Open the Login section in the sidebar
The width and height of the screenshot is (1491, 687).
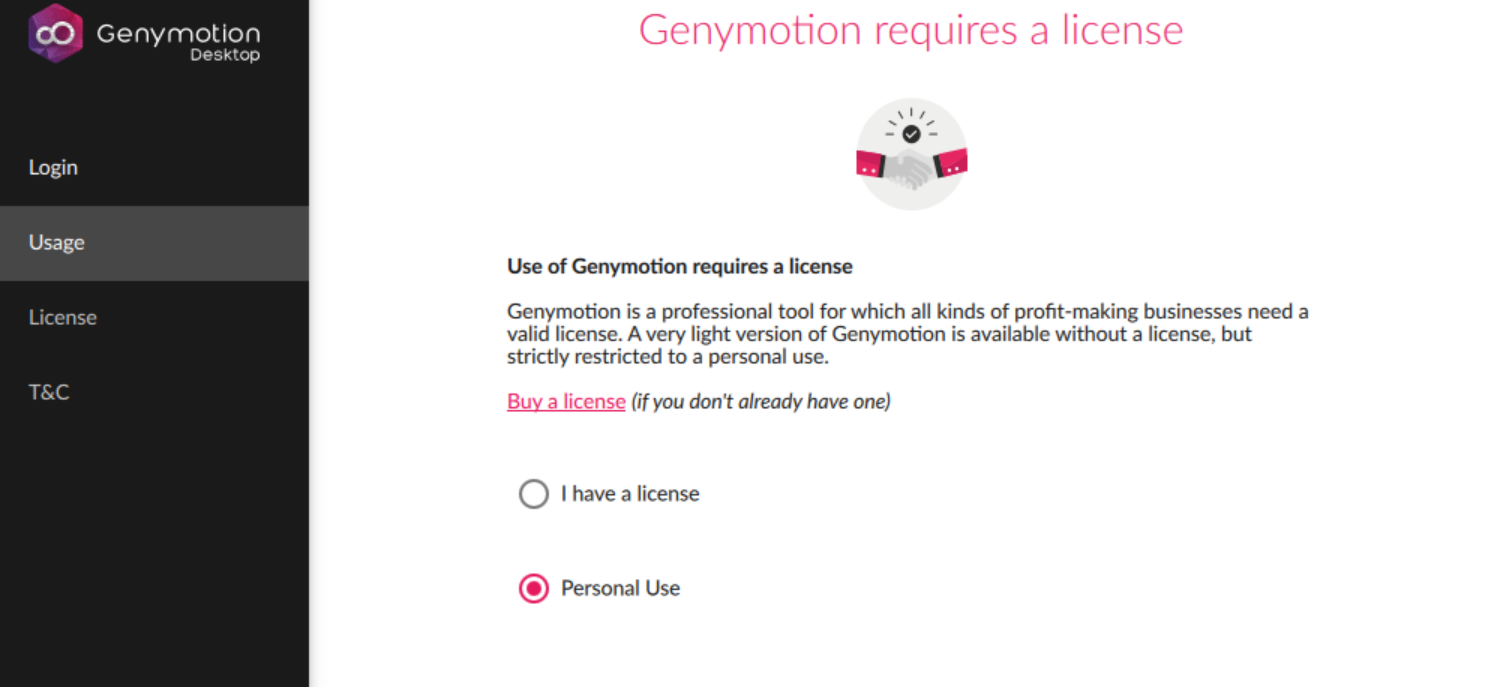pos(53,167)
